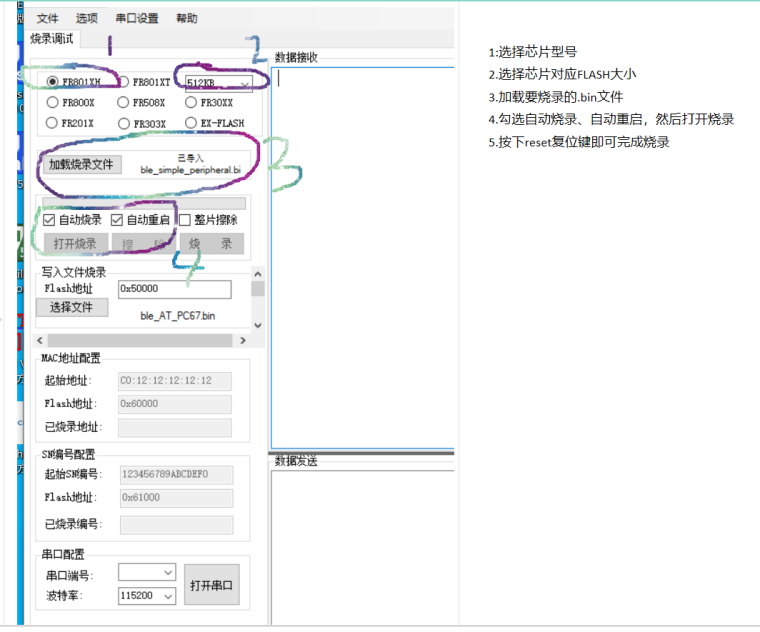Click the 打开烧录 button
The height and width of the screenshot is (632, 760).
(x=76, y=243)
